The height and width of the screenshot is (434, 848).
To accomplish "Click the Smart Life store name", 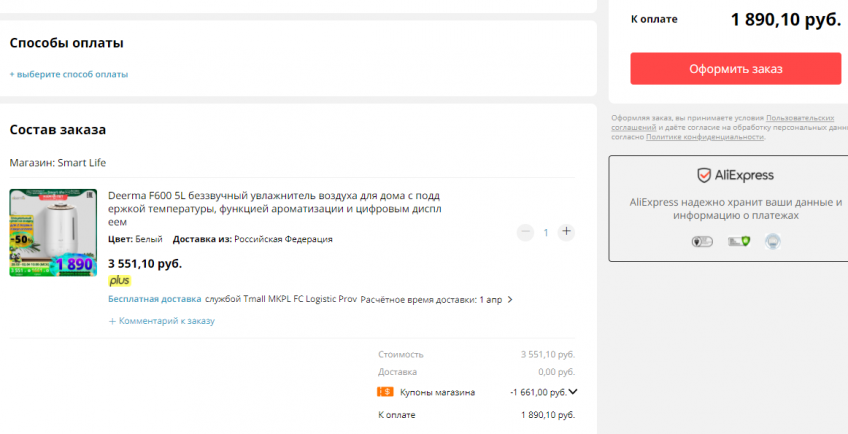I will coord(81,163).
